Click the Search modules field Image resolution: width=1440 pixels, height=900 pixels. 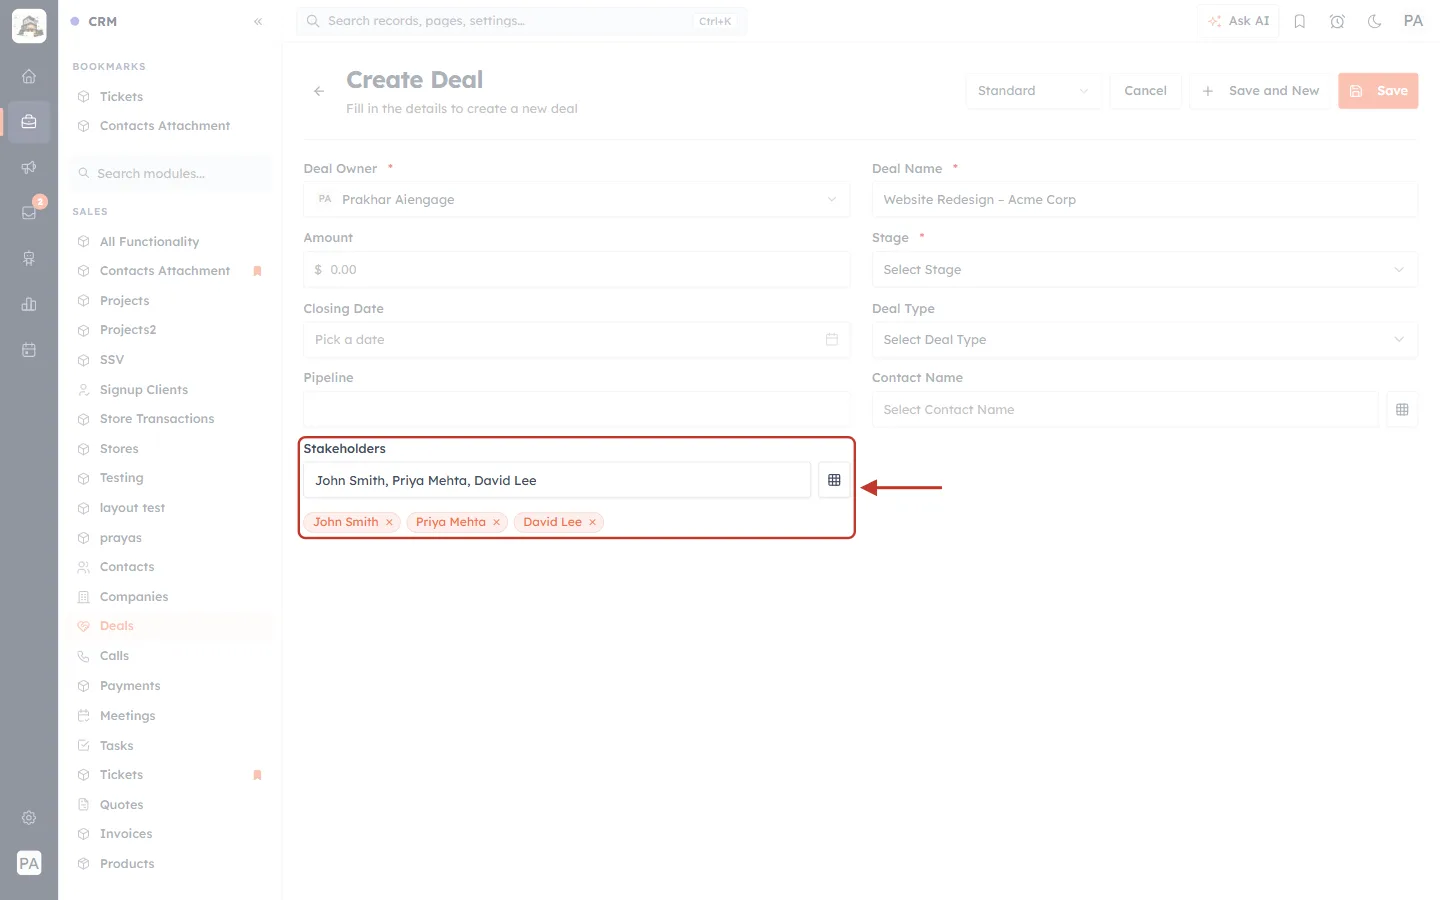tap(171, 174)
